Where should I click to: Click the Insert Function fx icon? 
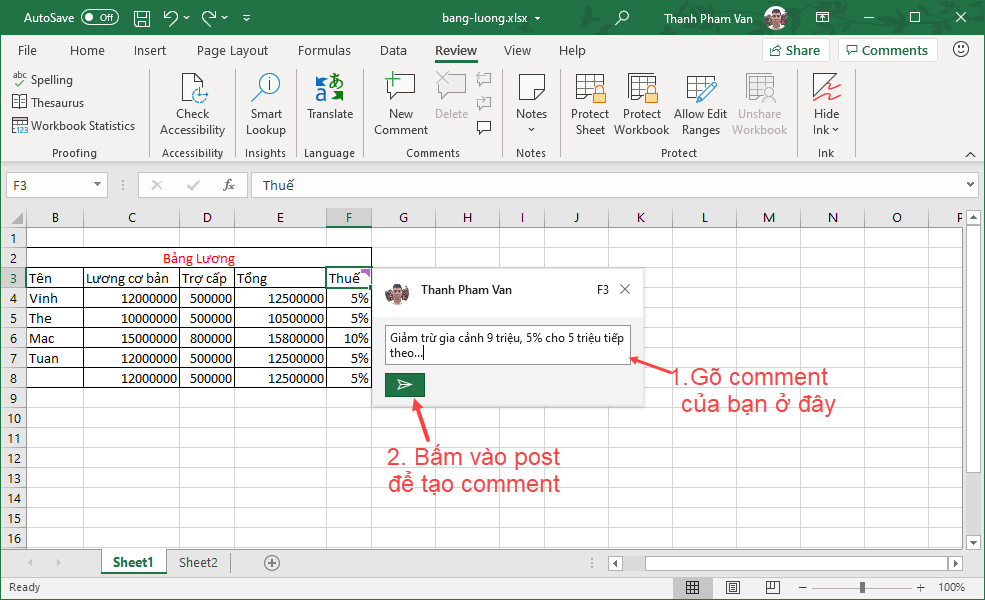click(x=229, y=185)
